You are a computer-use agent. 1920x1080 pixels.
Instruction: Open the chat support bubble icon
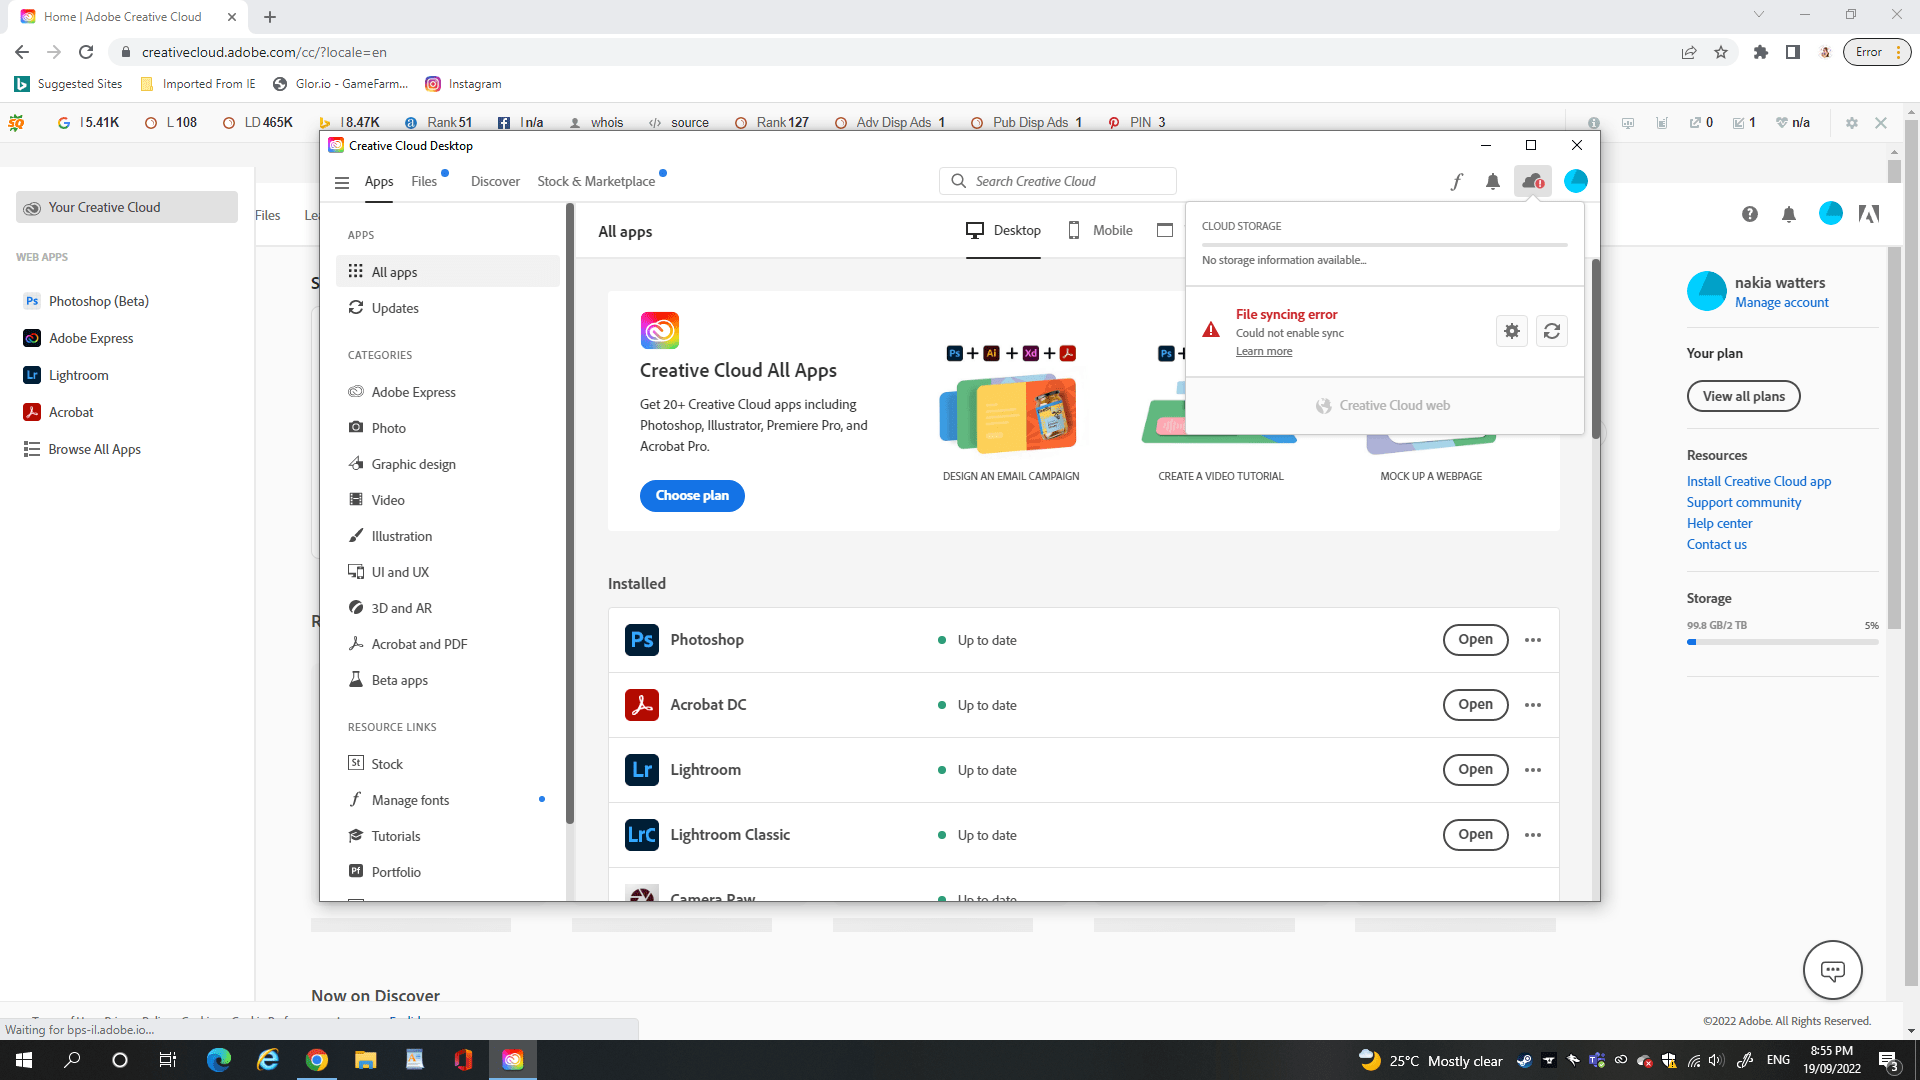(1832, 970)
